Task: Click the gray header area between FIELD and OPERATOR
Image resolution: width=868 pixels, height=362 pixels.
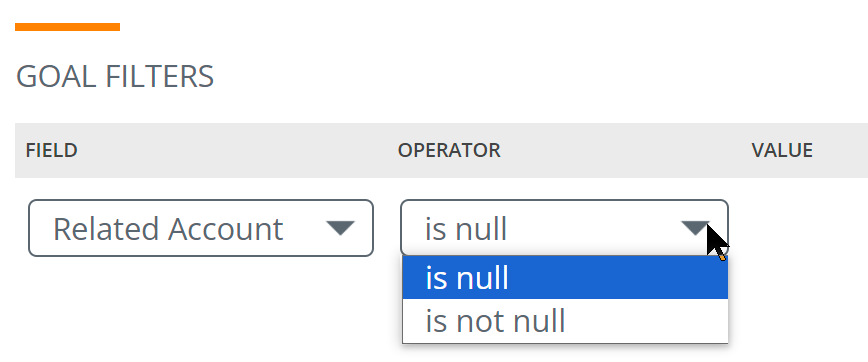Action: [x=238, y=151]
